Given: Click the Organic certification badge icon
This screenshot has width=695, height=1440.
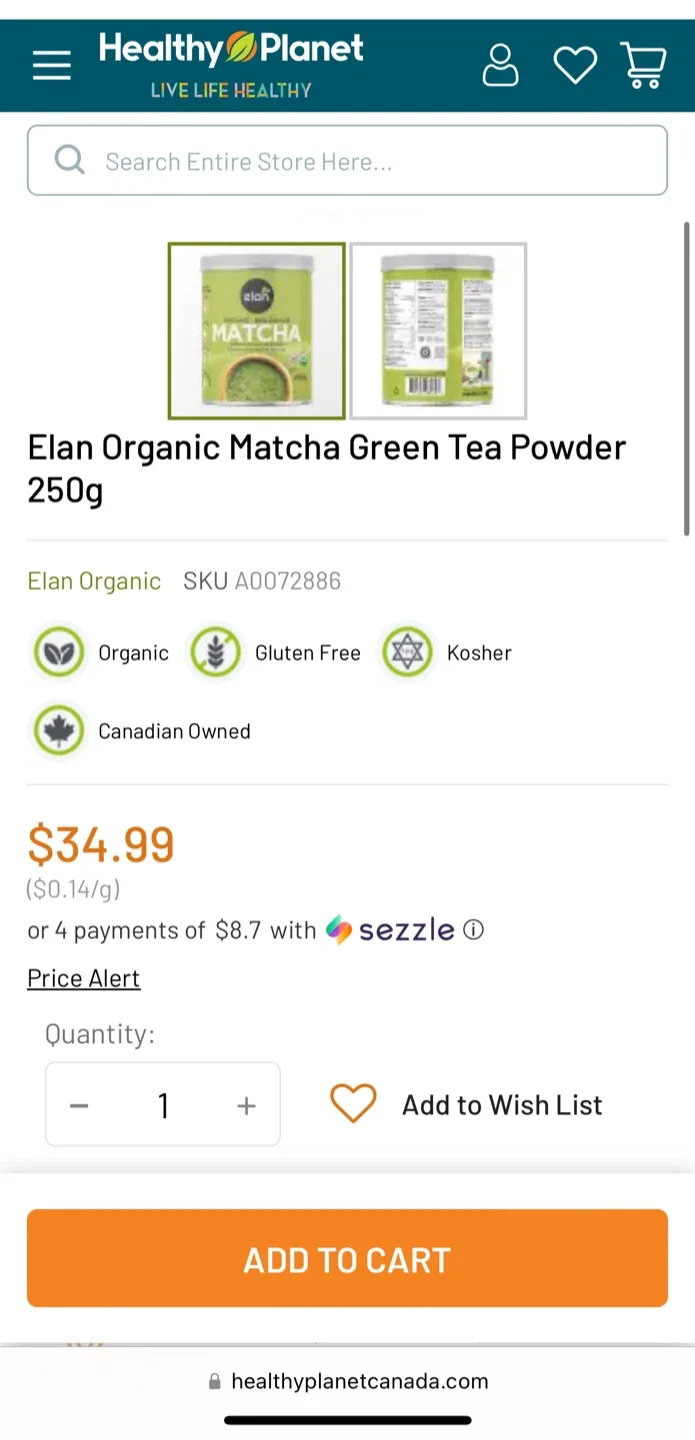Looking at the screenshot, I should click(x=59, y=652).
